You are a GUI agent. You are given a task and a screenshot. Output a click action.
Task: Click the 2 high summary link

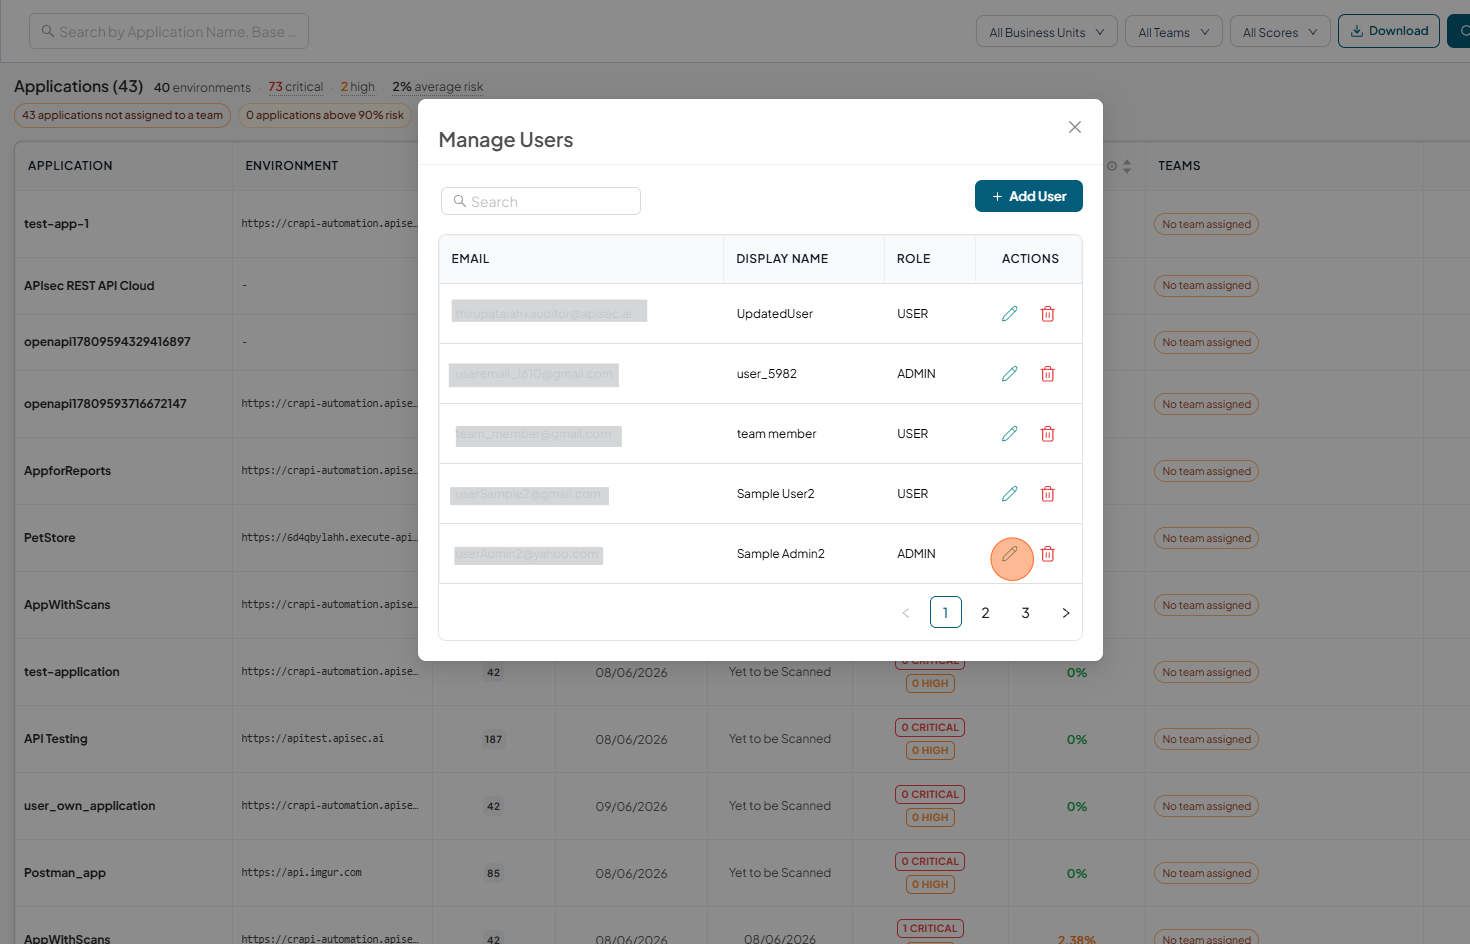(358, 87)
